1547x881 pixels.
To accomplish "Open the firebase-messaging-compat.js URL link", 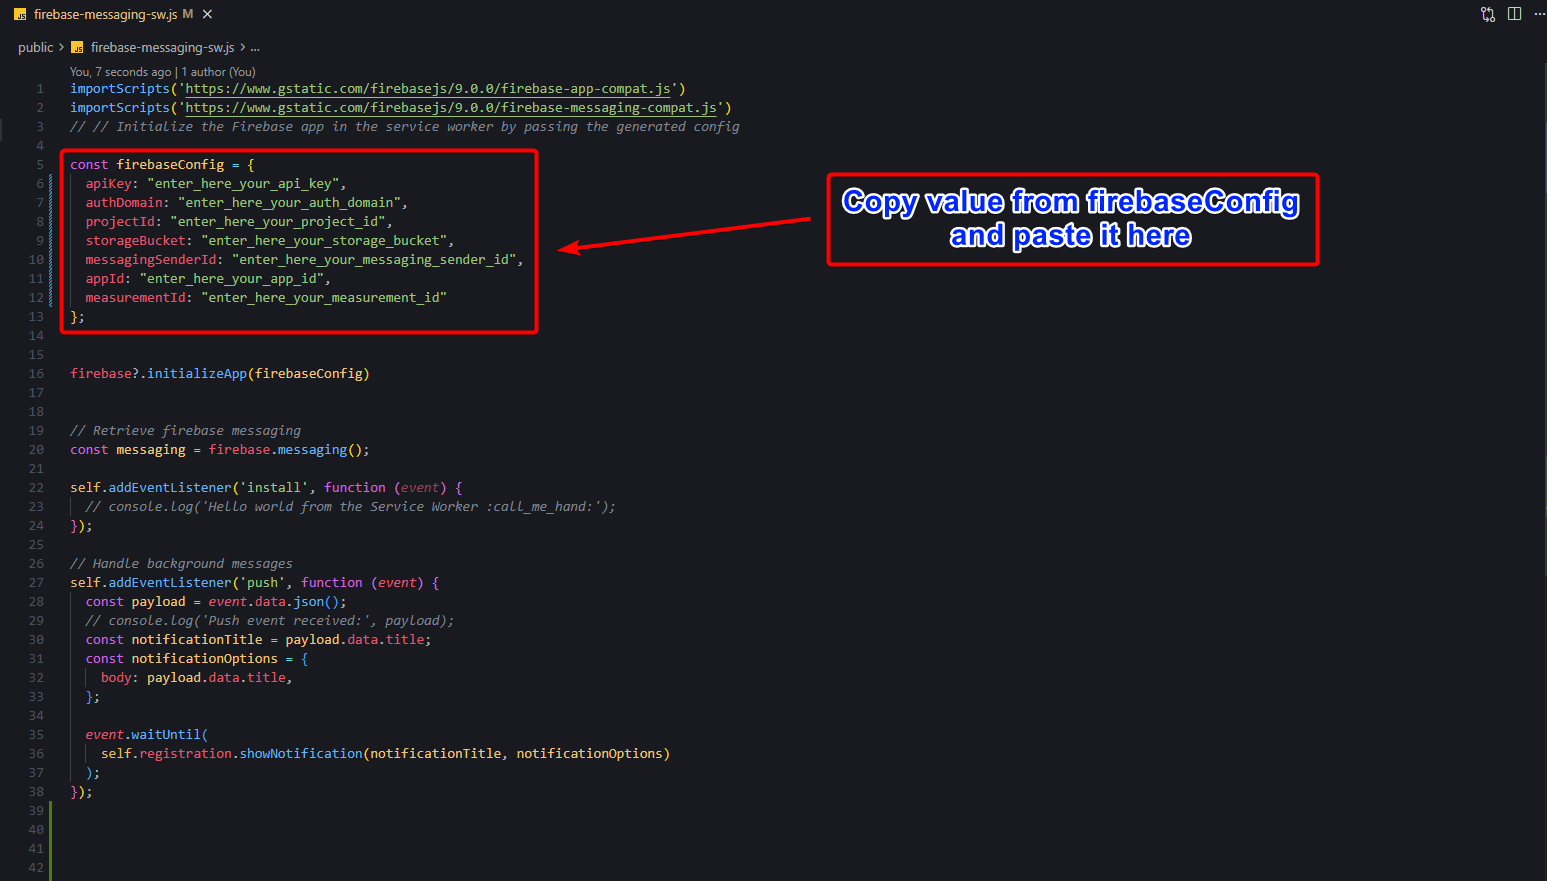I will point(451,108).
